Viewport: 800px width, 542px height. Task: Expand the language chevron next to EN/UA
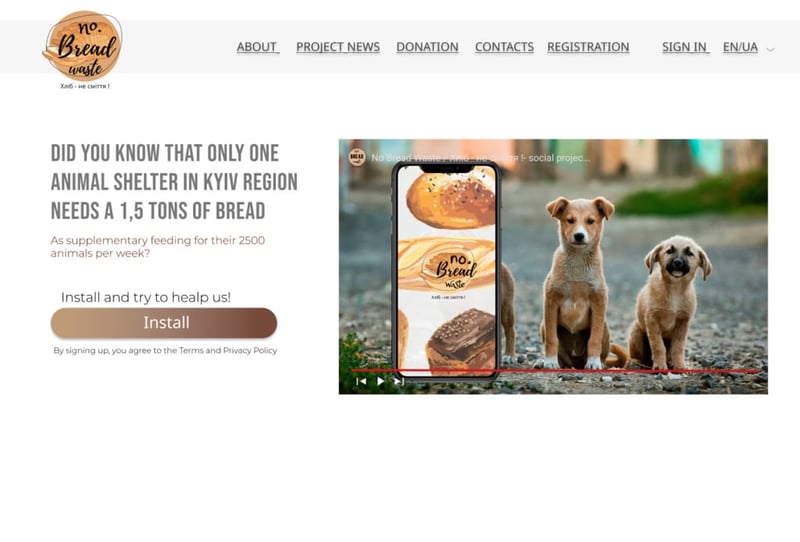(x=770, y=50)
